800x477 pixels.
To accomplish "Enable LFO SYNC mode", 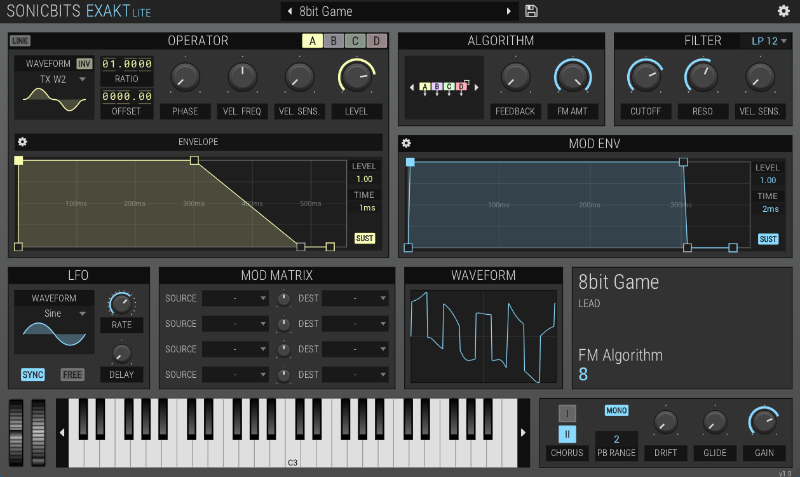I will (33, 374).
